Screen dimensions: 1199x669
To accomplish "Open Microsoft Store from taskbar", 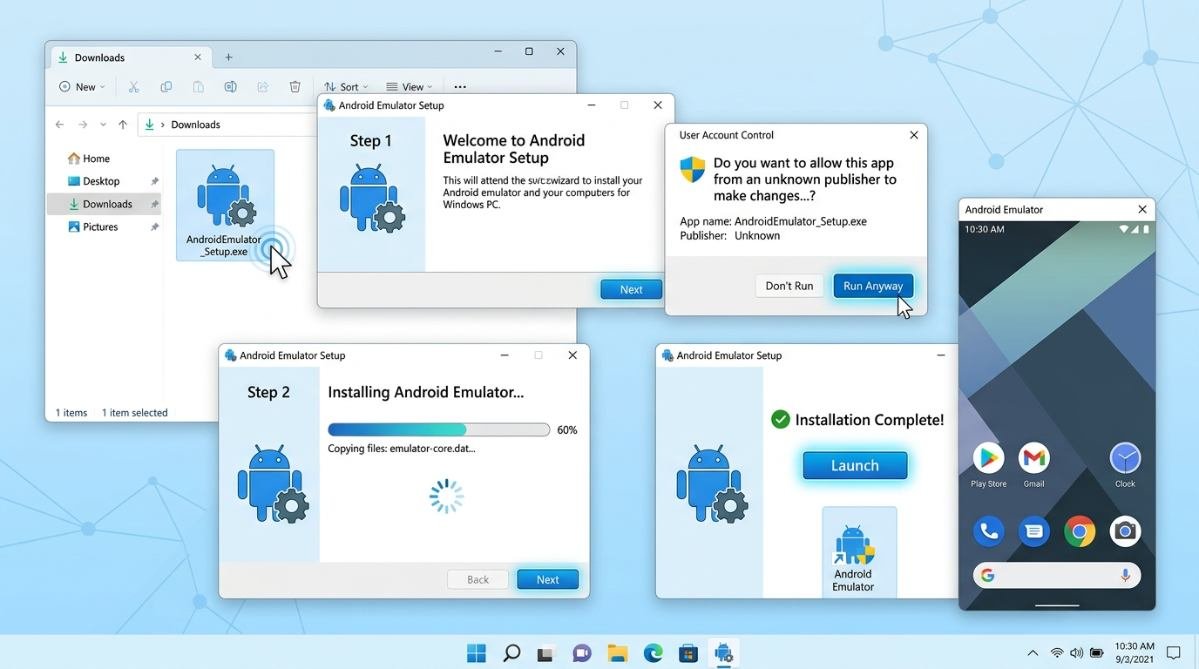I will pos(688,653).
